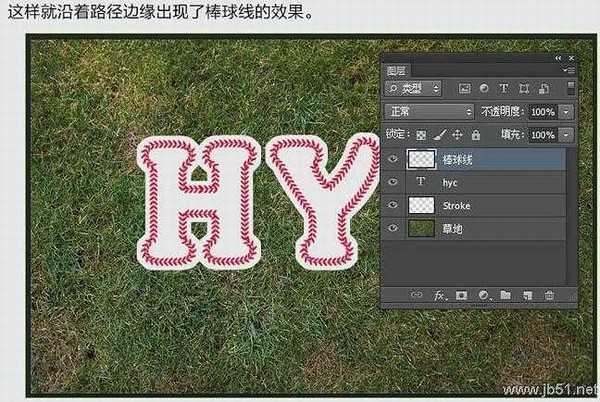Click the shape layer filter icon

pyautogui.click(x=522, y=88)
